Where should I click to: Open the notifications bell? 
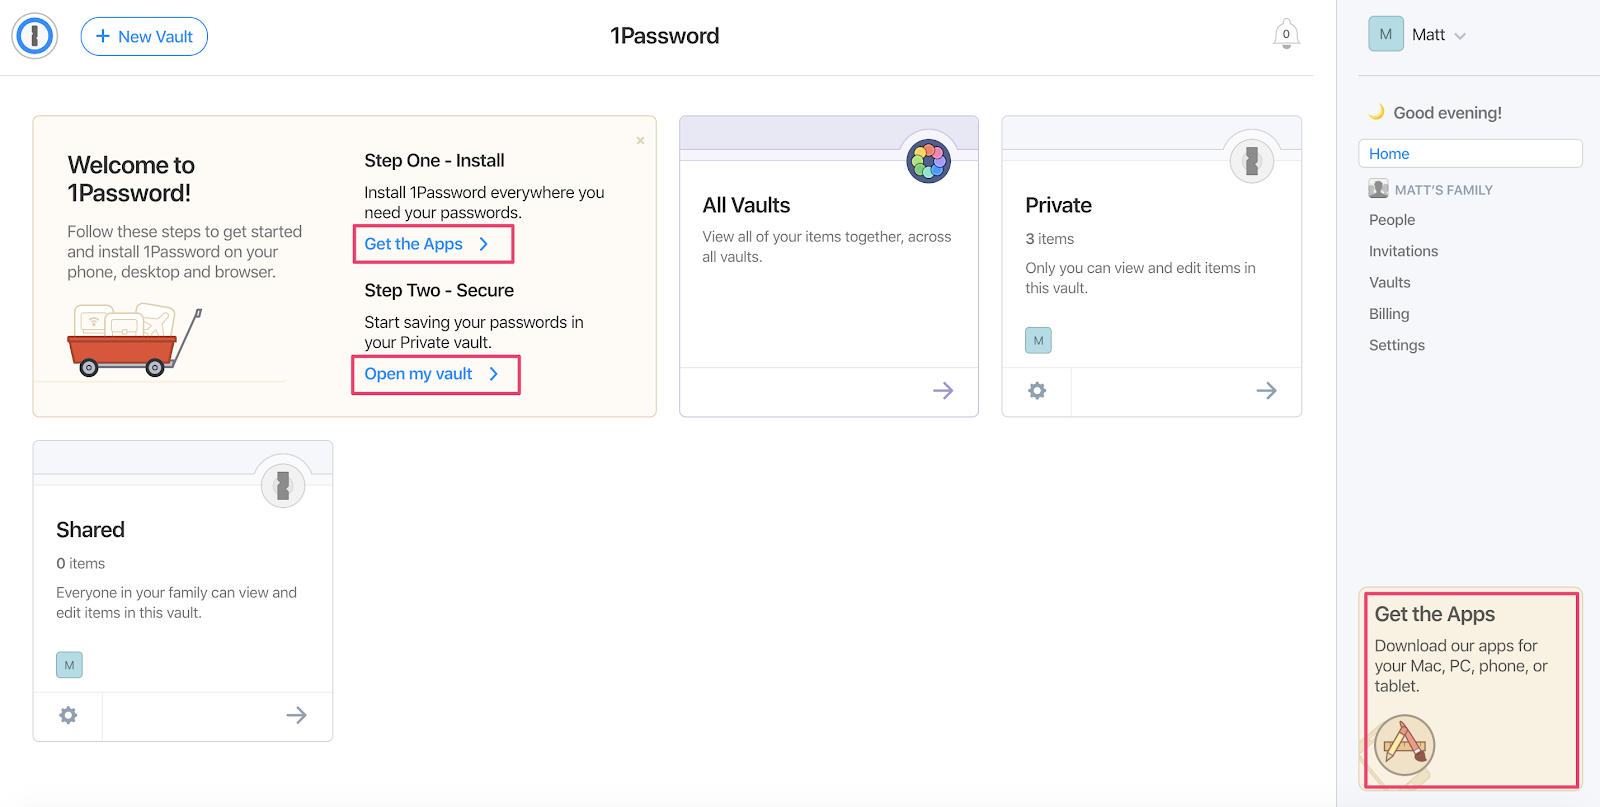(1286, 34)
